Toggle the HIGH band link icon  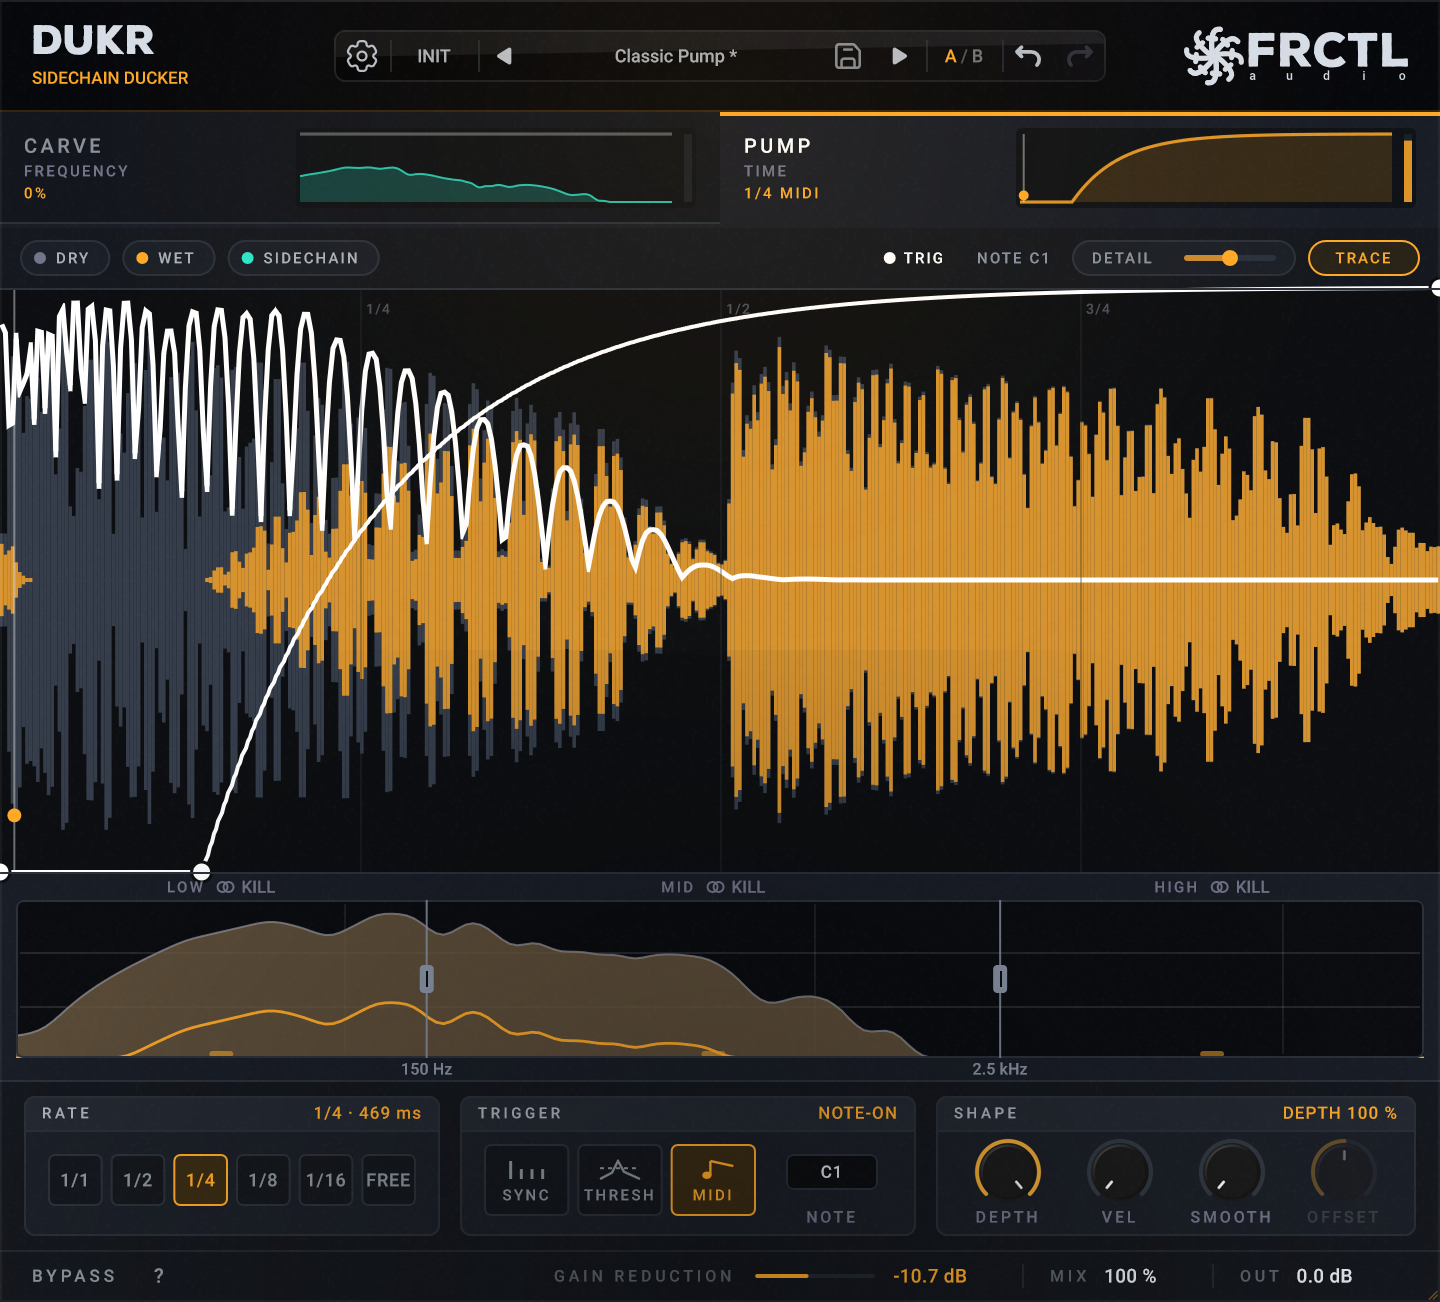pos(1220,887)
